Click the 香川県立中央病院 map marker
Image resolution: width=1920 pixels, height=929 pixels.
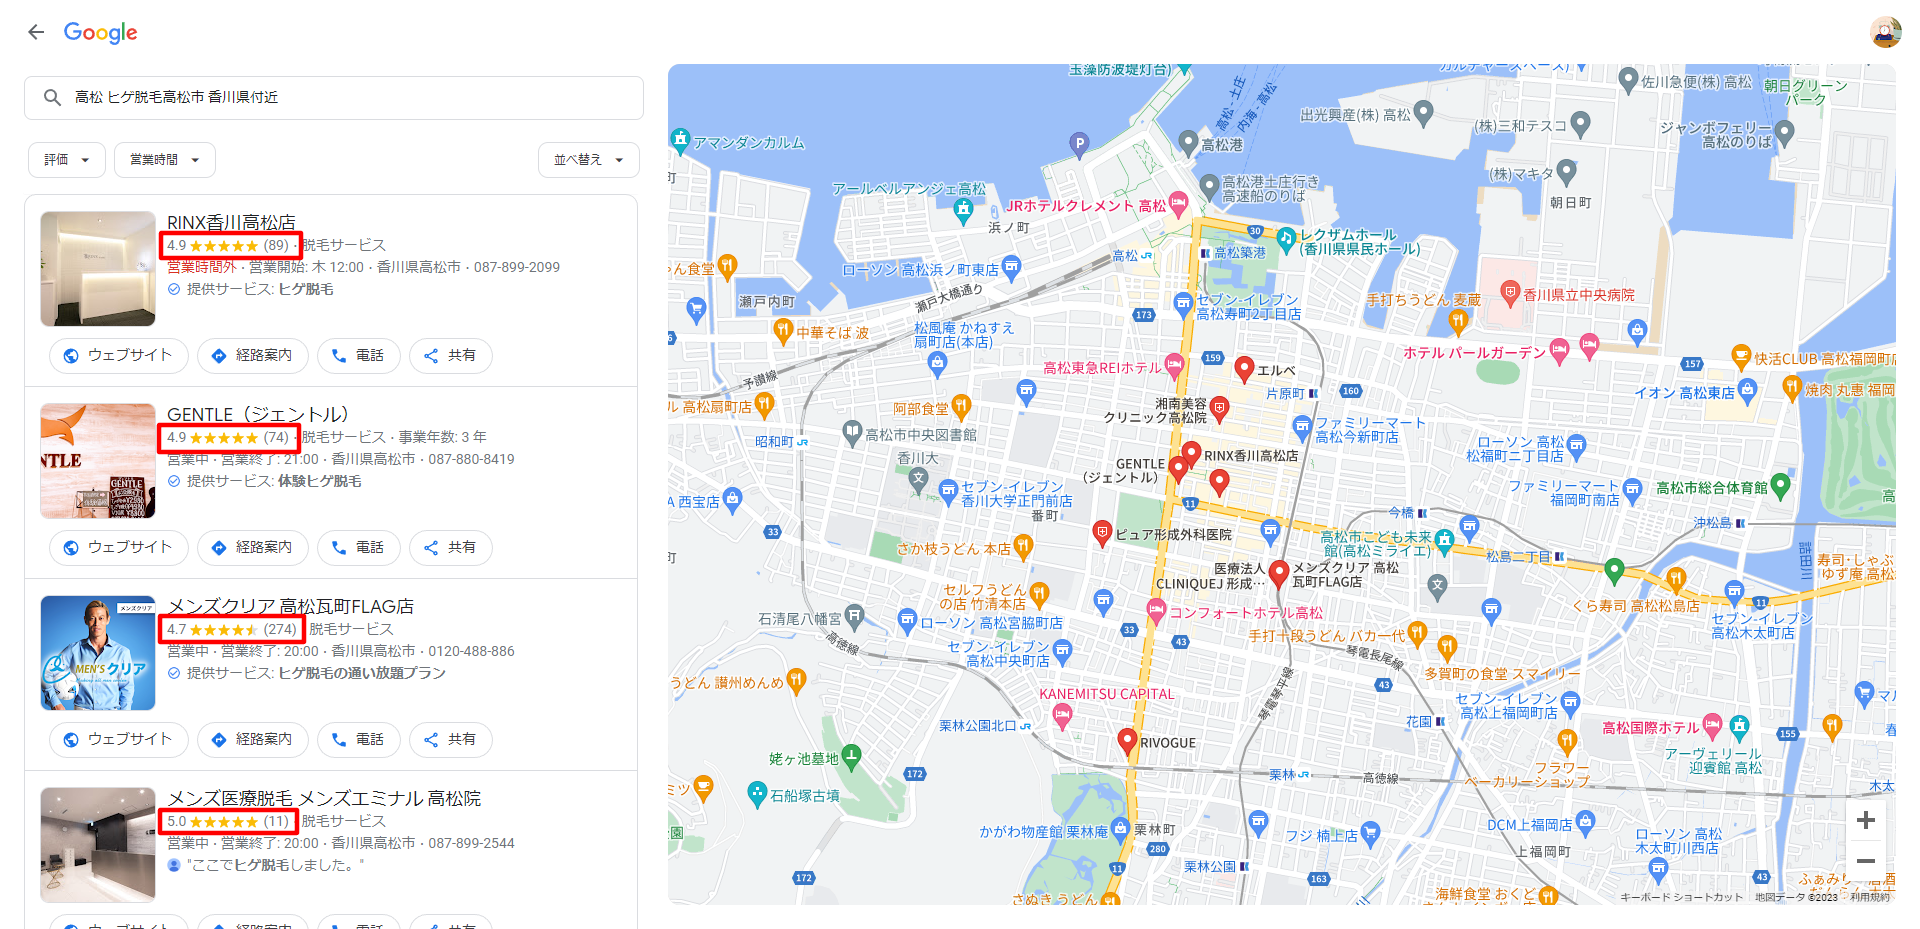[x=1510, y=293]
